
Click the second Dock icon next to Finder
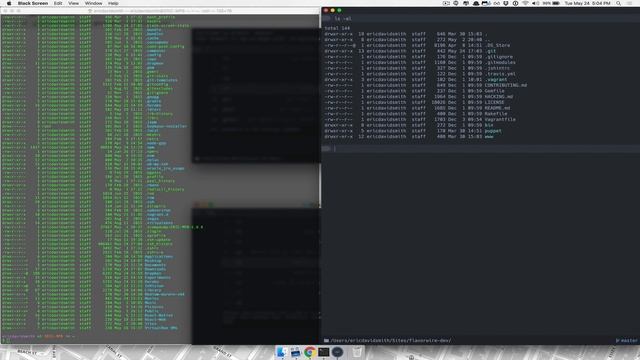[x=296, y=352]
